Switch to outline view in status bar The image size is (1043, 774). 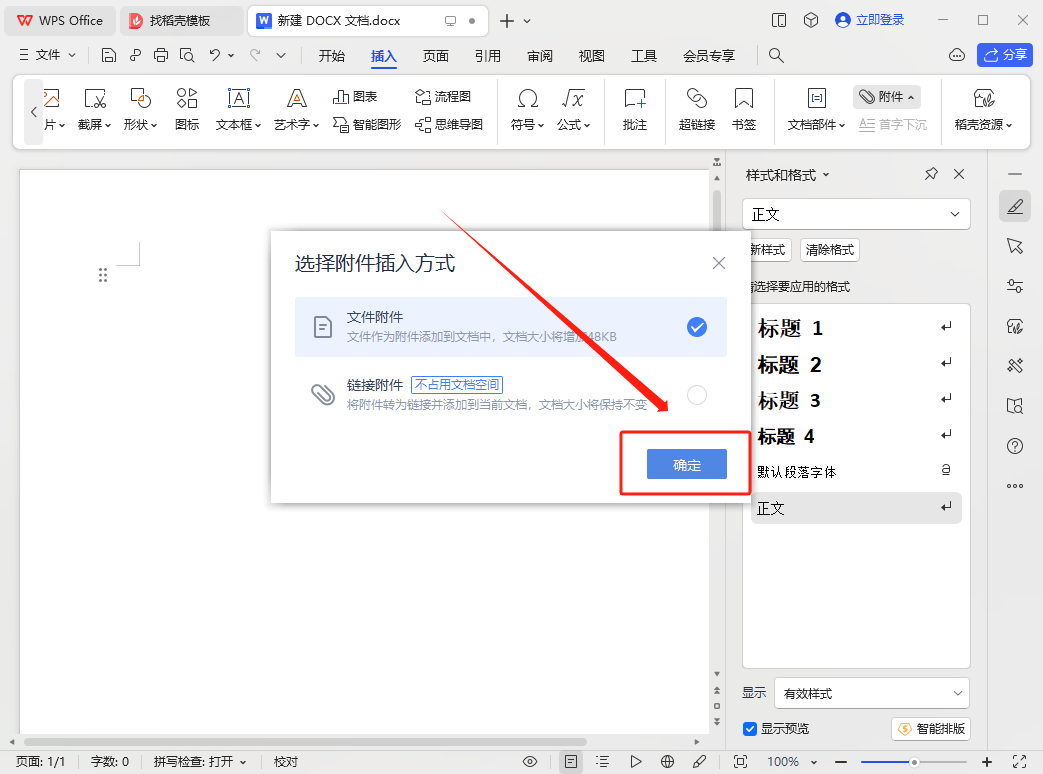(x=603, y=761)
